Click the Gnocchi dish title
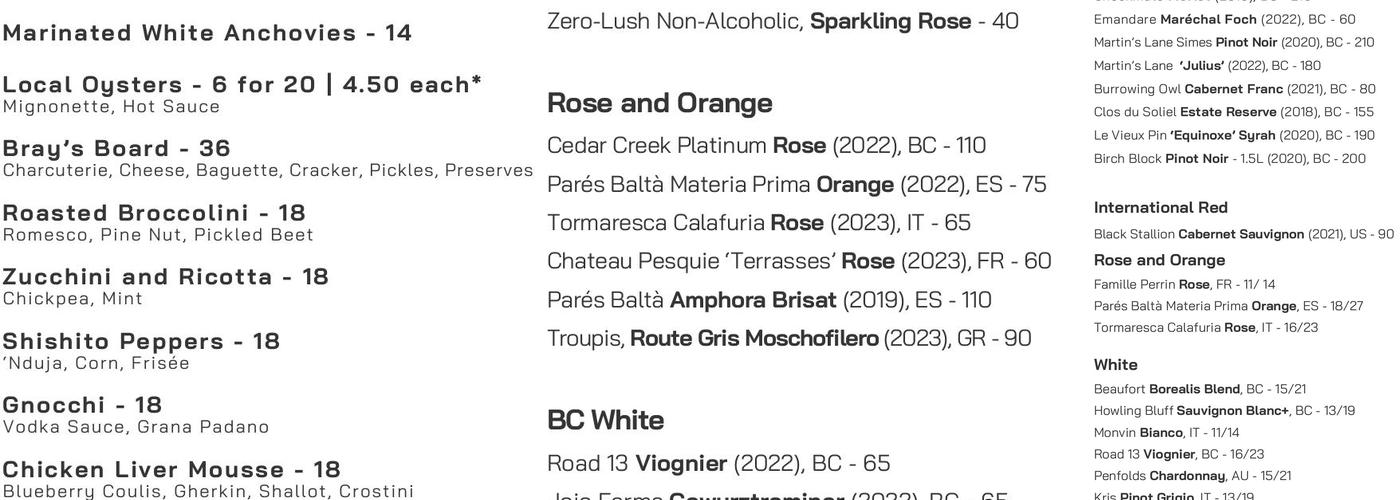1400x500 pixels. [82, 405]
